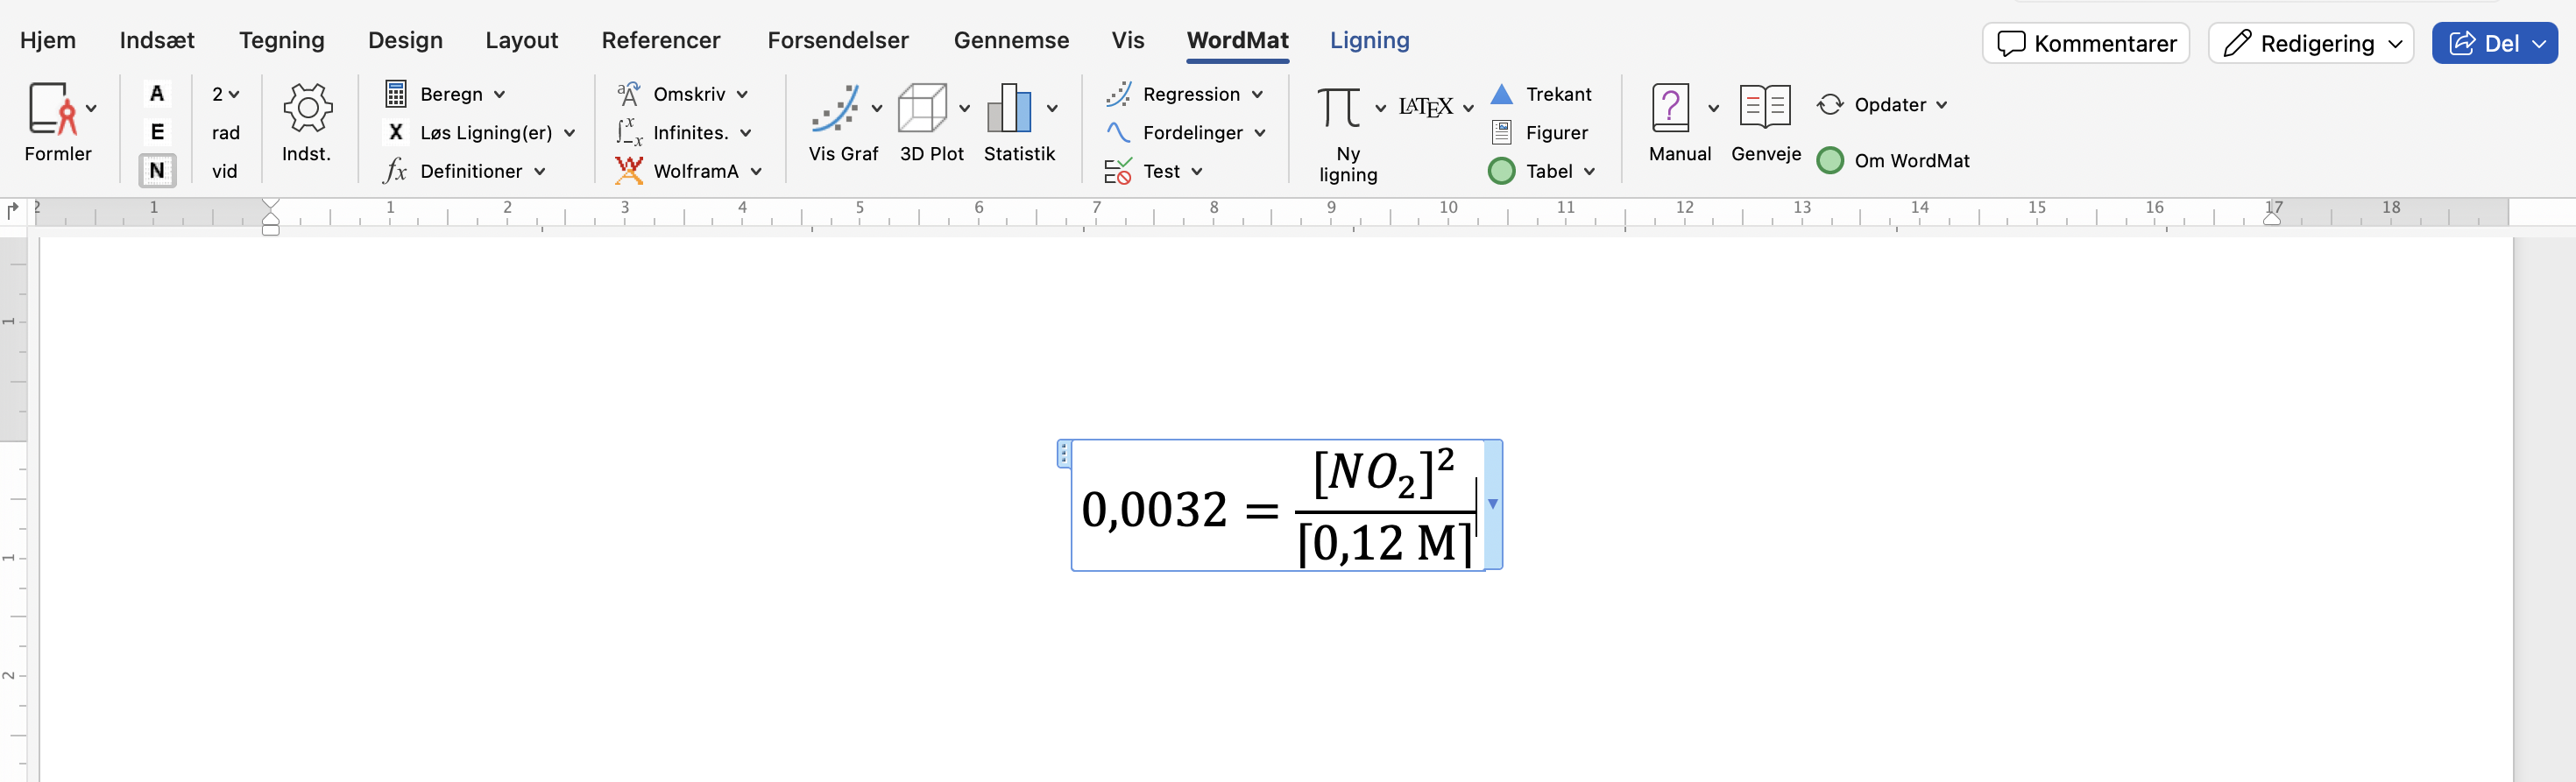Screen dimensions: 2576x782
Task: Expand the Beregn dropdown
Action: [x=499, y=94]
